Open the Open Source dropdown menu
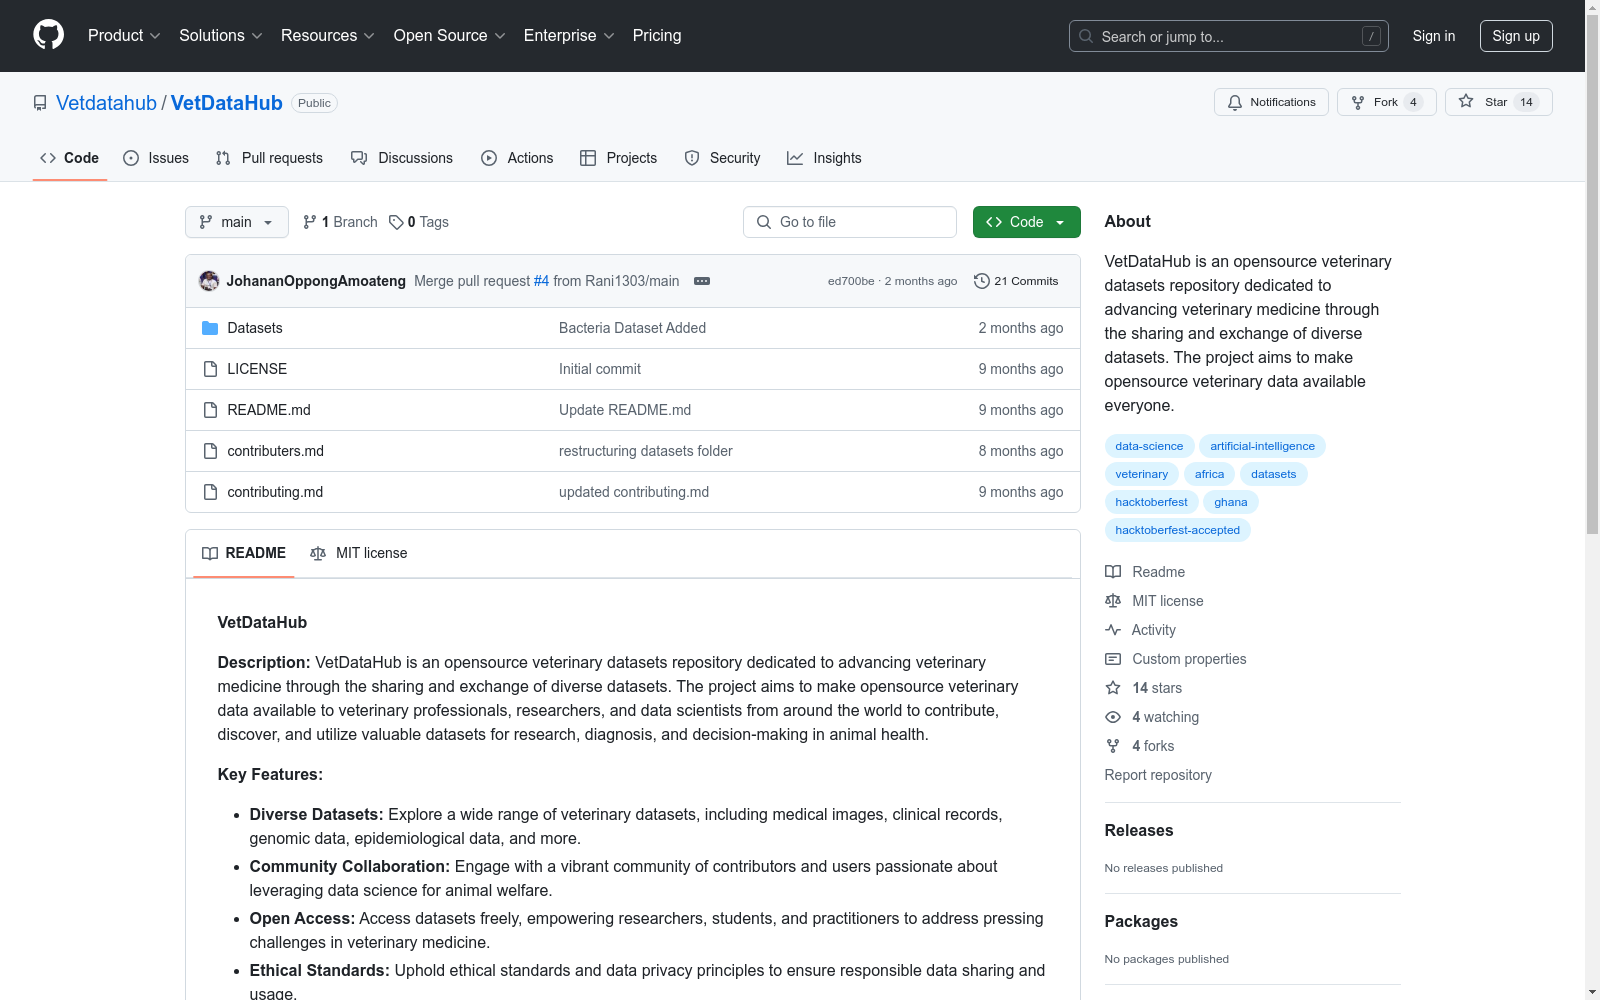1600x1000 pixels. pos(449,36)
